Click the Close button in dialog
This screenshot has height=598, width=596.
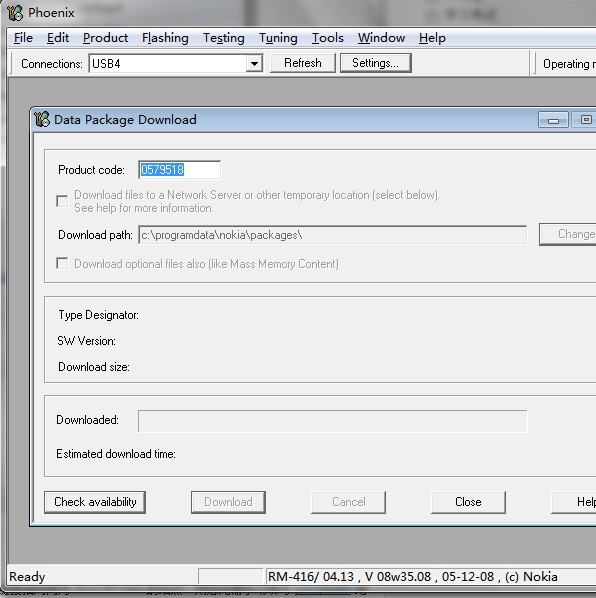click(468, 502)
